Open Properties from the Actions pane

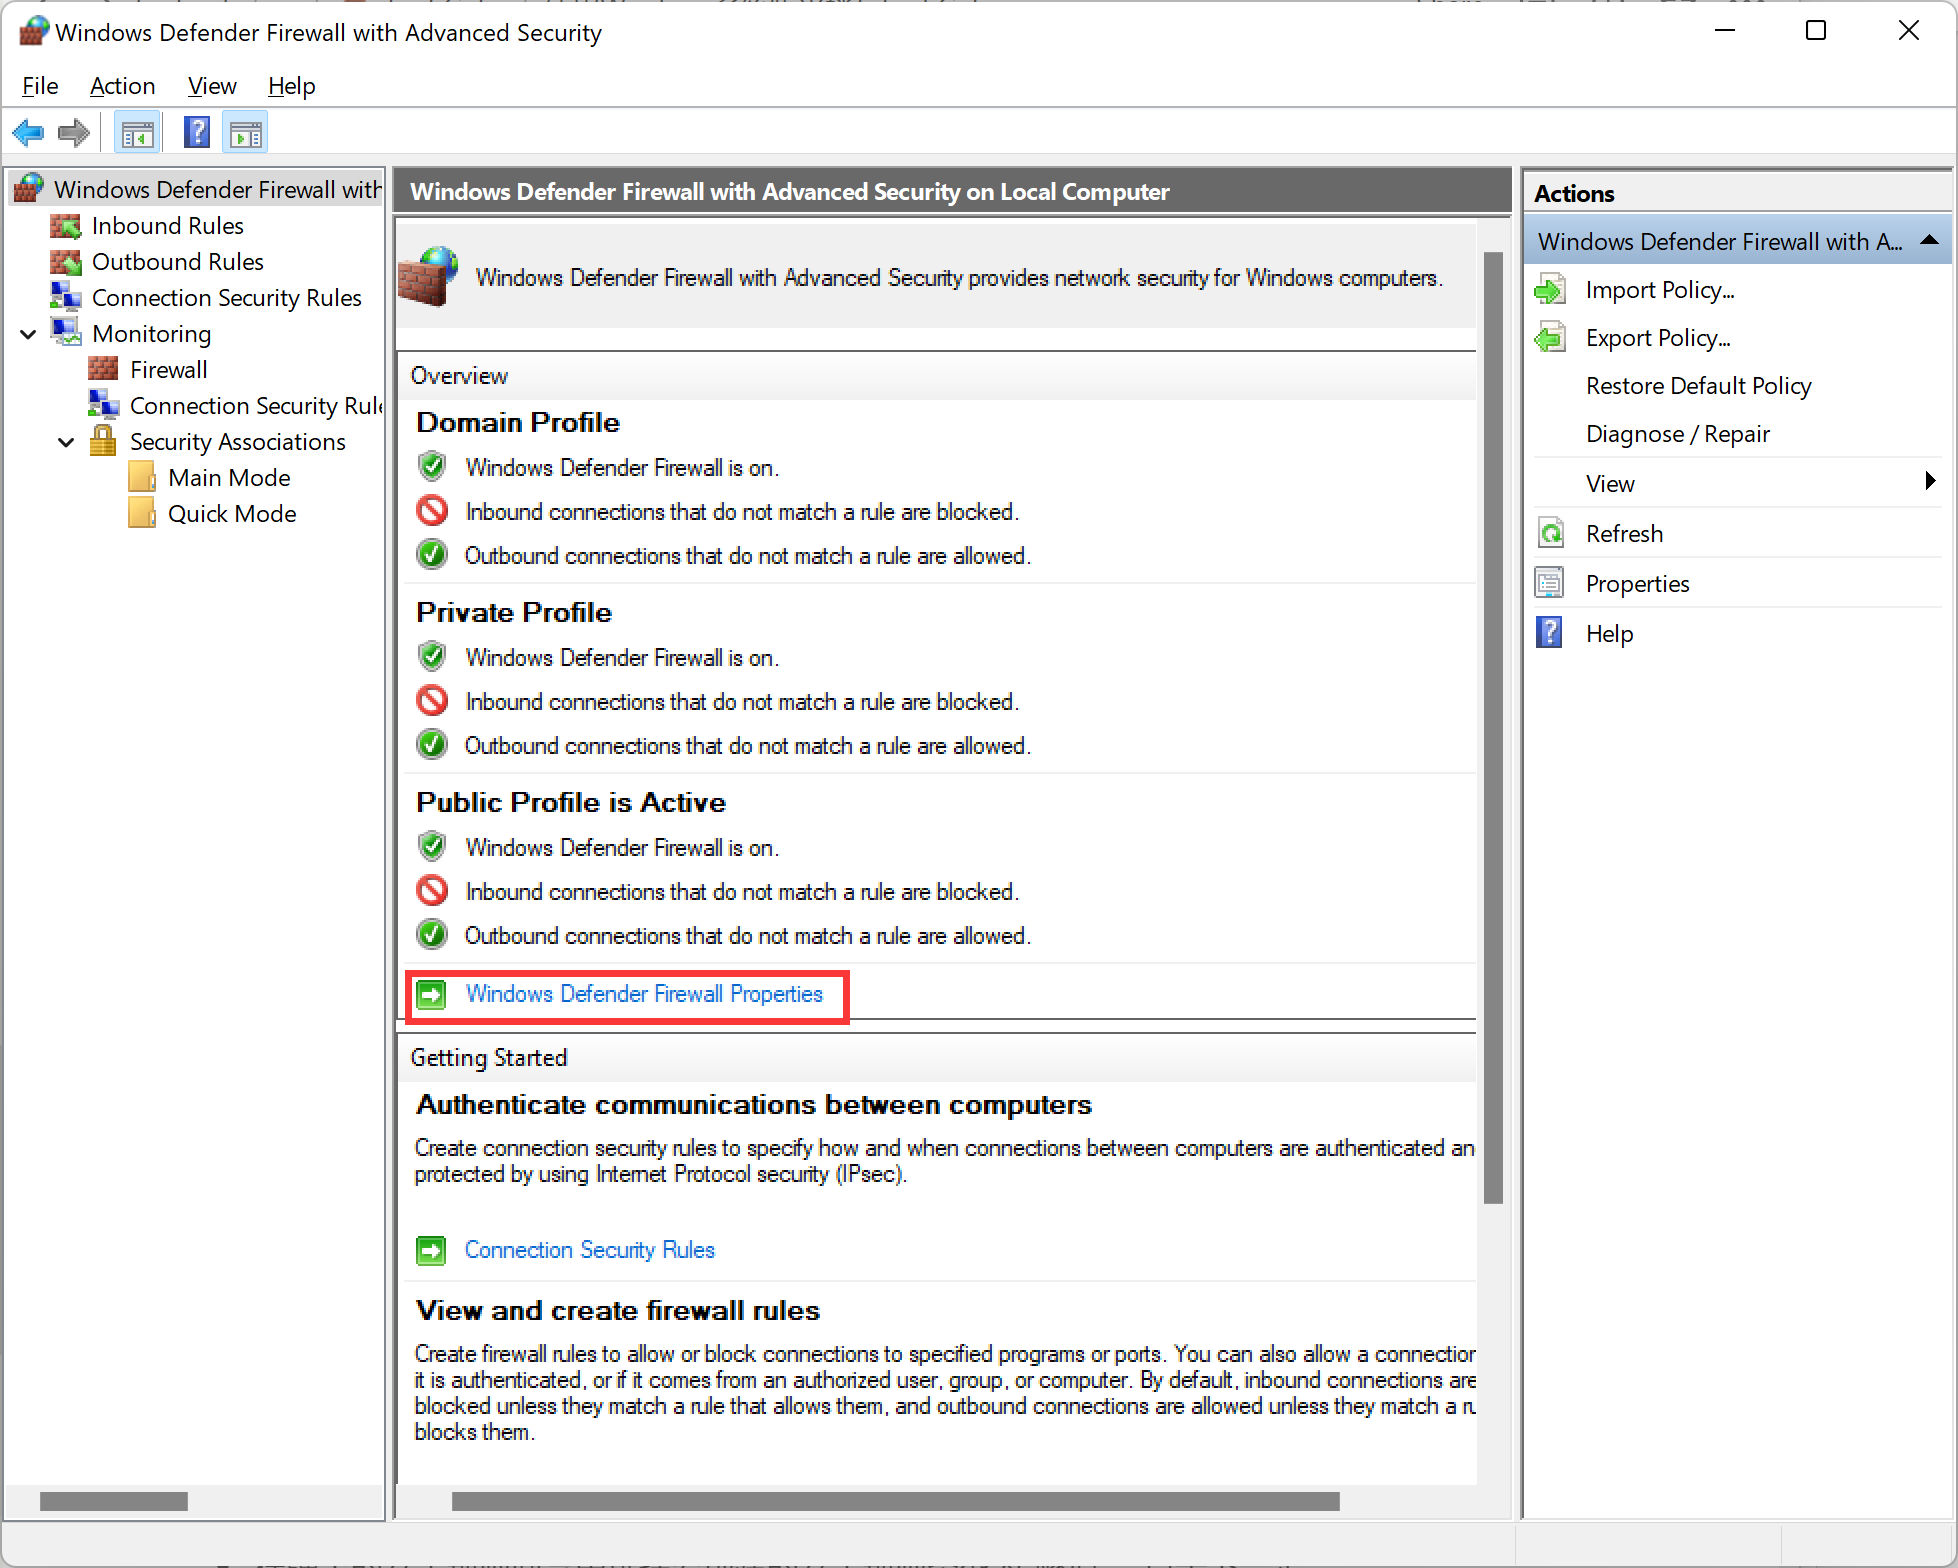[x=1637, y=584]
